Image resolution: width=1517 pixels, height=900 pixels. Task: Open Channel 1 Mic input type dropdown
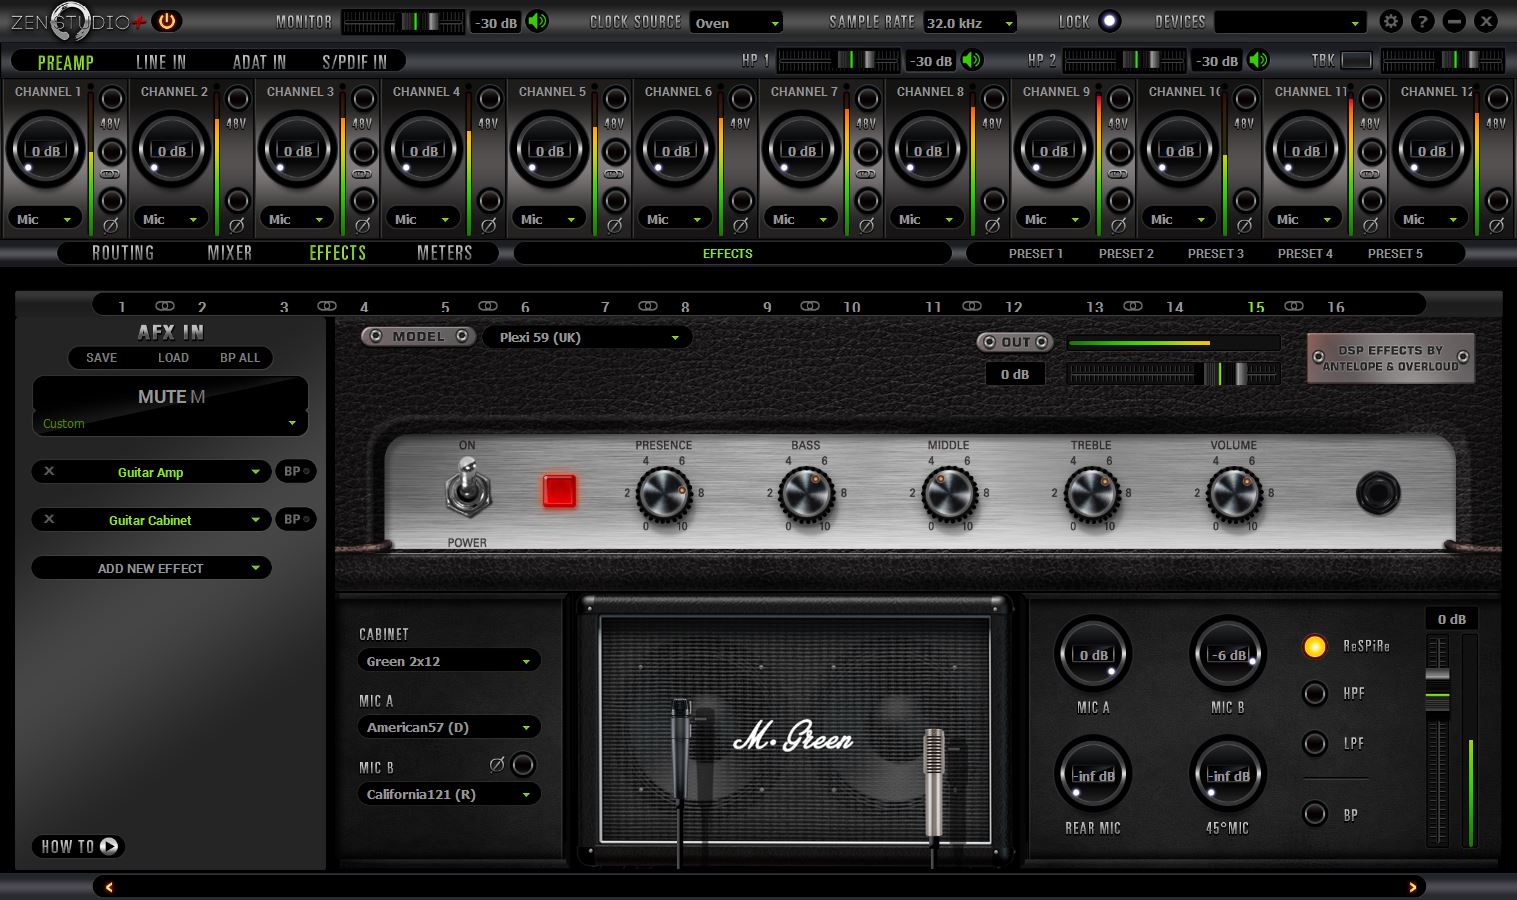45,219
